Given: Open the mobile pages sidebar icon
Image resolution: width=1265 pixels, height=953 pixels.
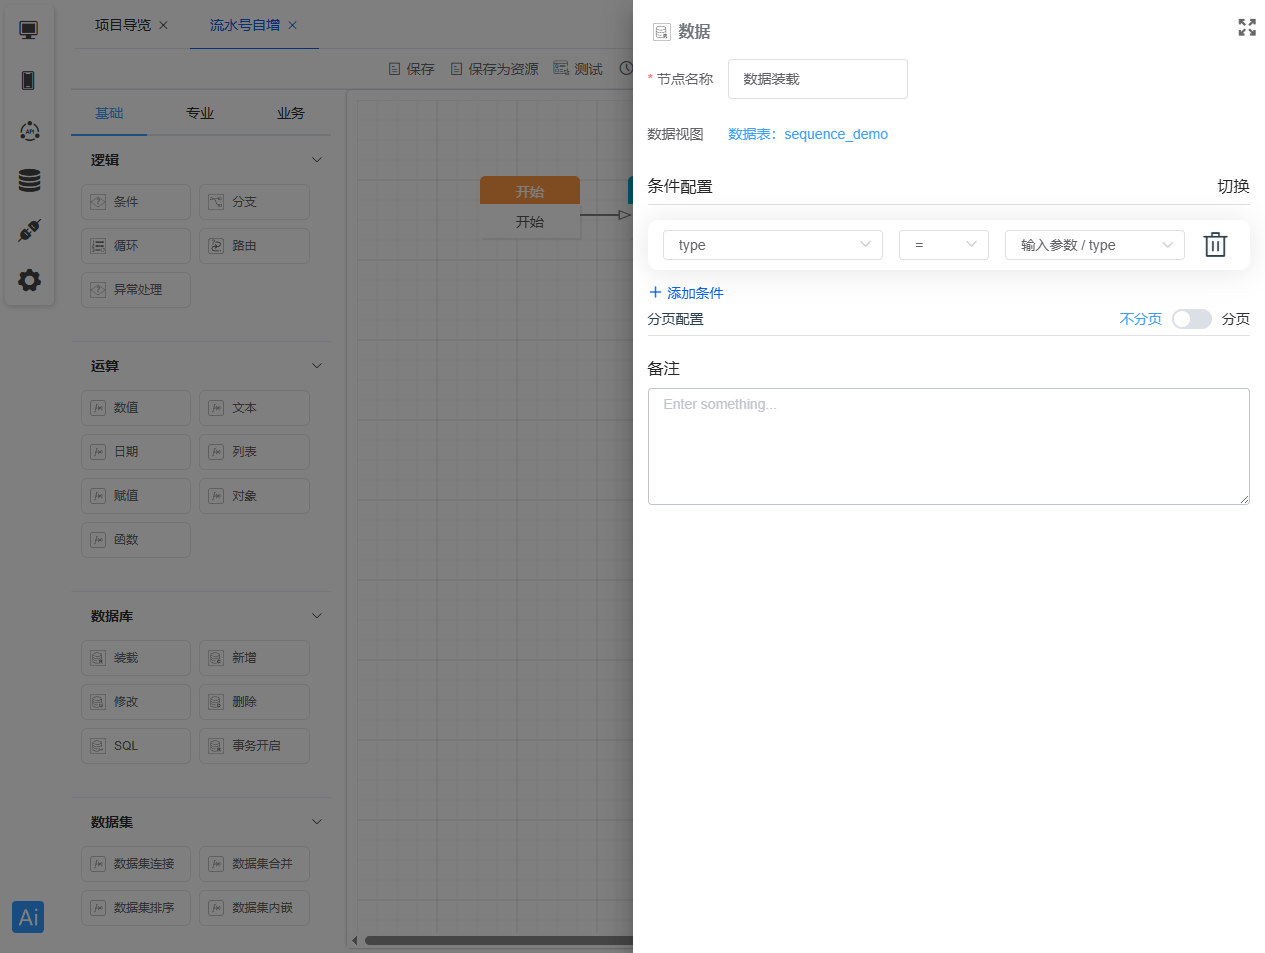Looking at the screenshot, I should point(28,80).
